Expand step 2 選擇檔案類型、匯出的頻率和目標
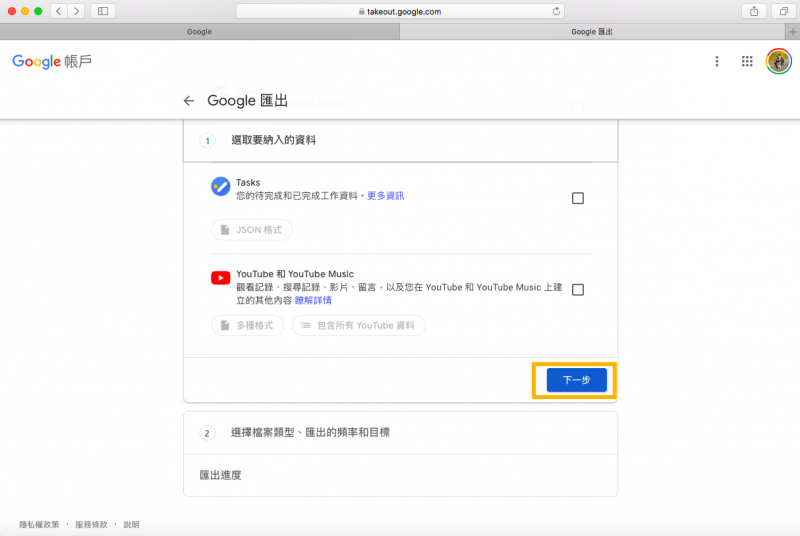Image resolution: width=800 pixels, height=536 pixels. [401, 432]
